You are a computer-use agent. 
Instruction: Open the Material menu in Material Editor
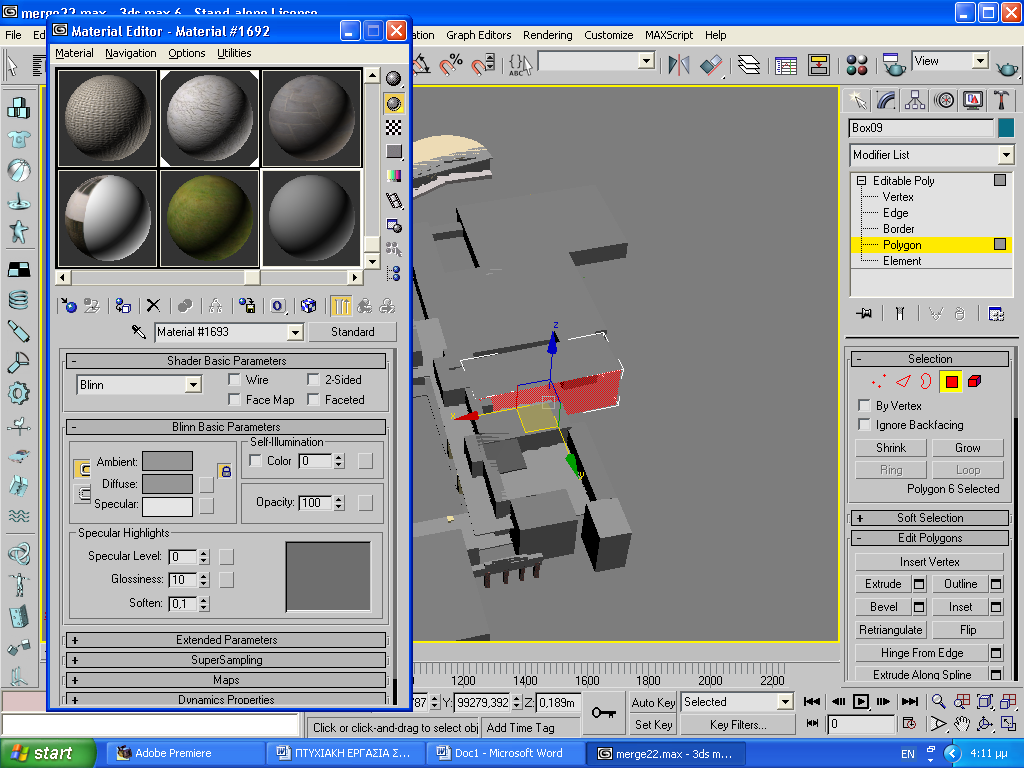coord(74,53)
